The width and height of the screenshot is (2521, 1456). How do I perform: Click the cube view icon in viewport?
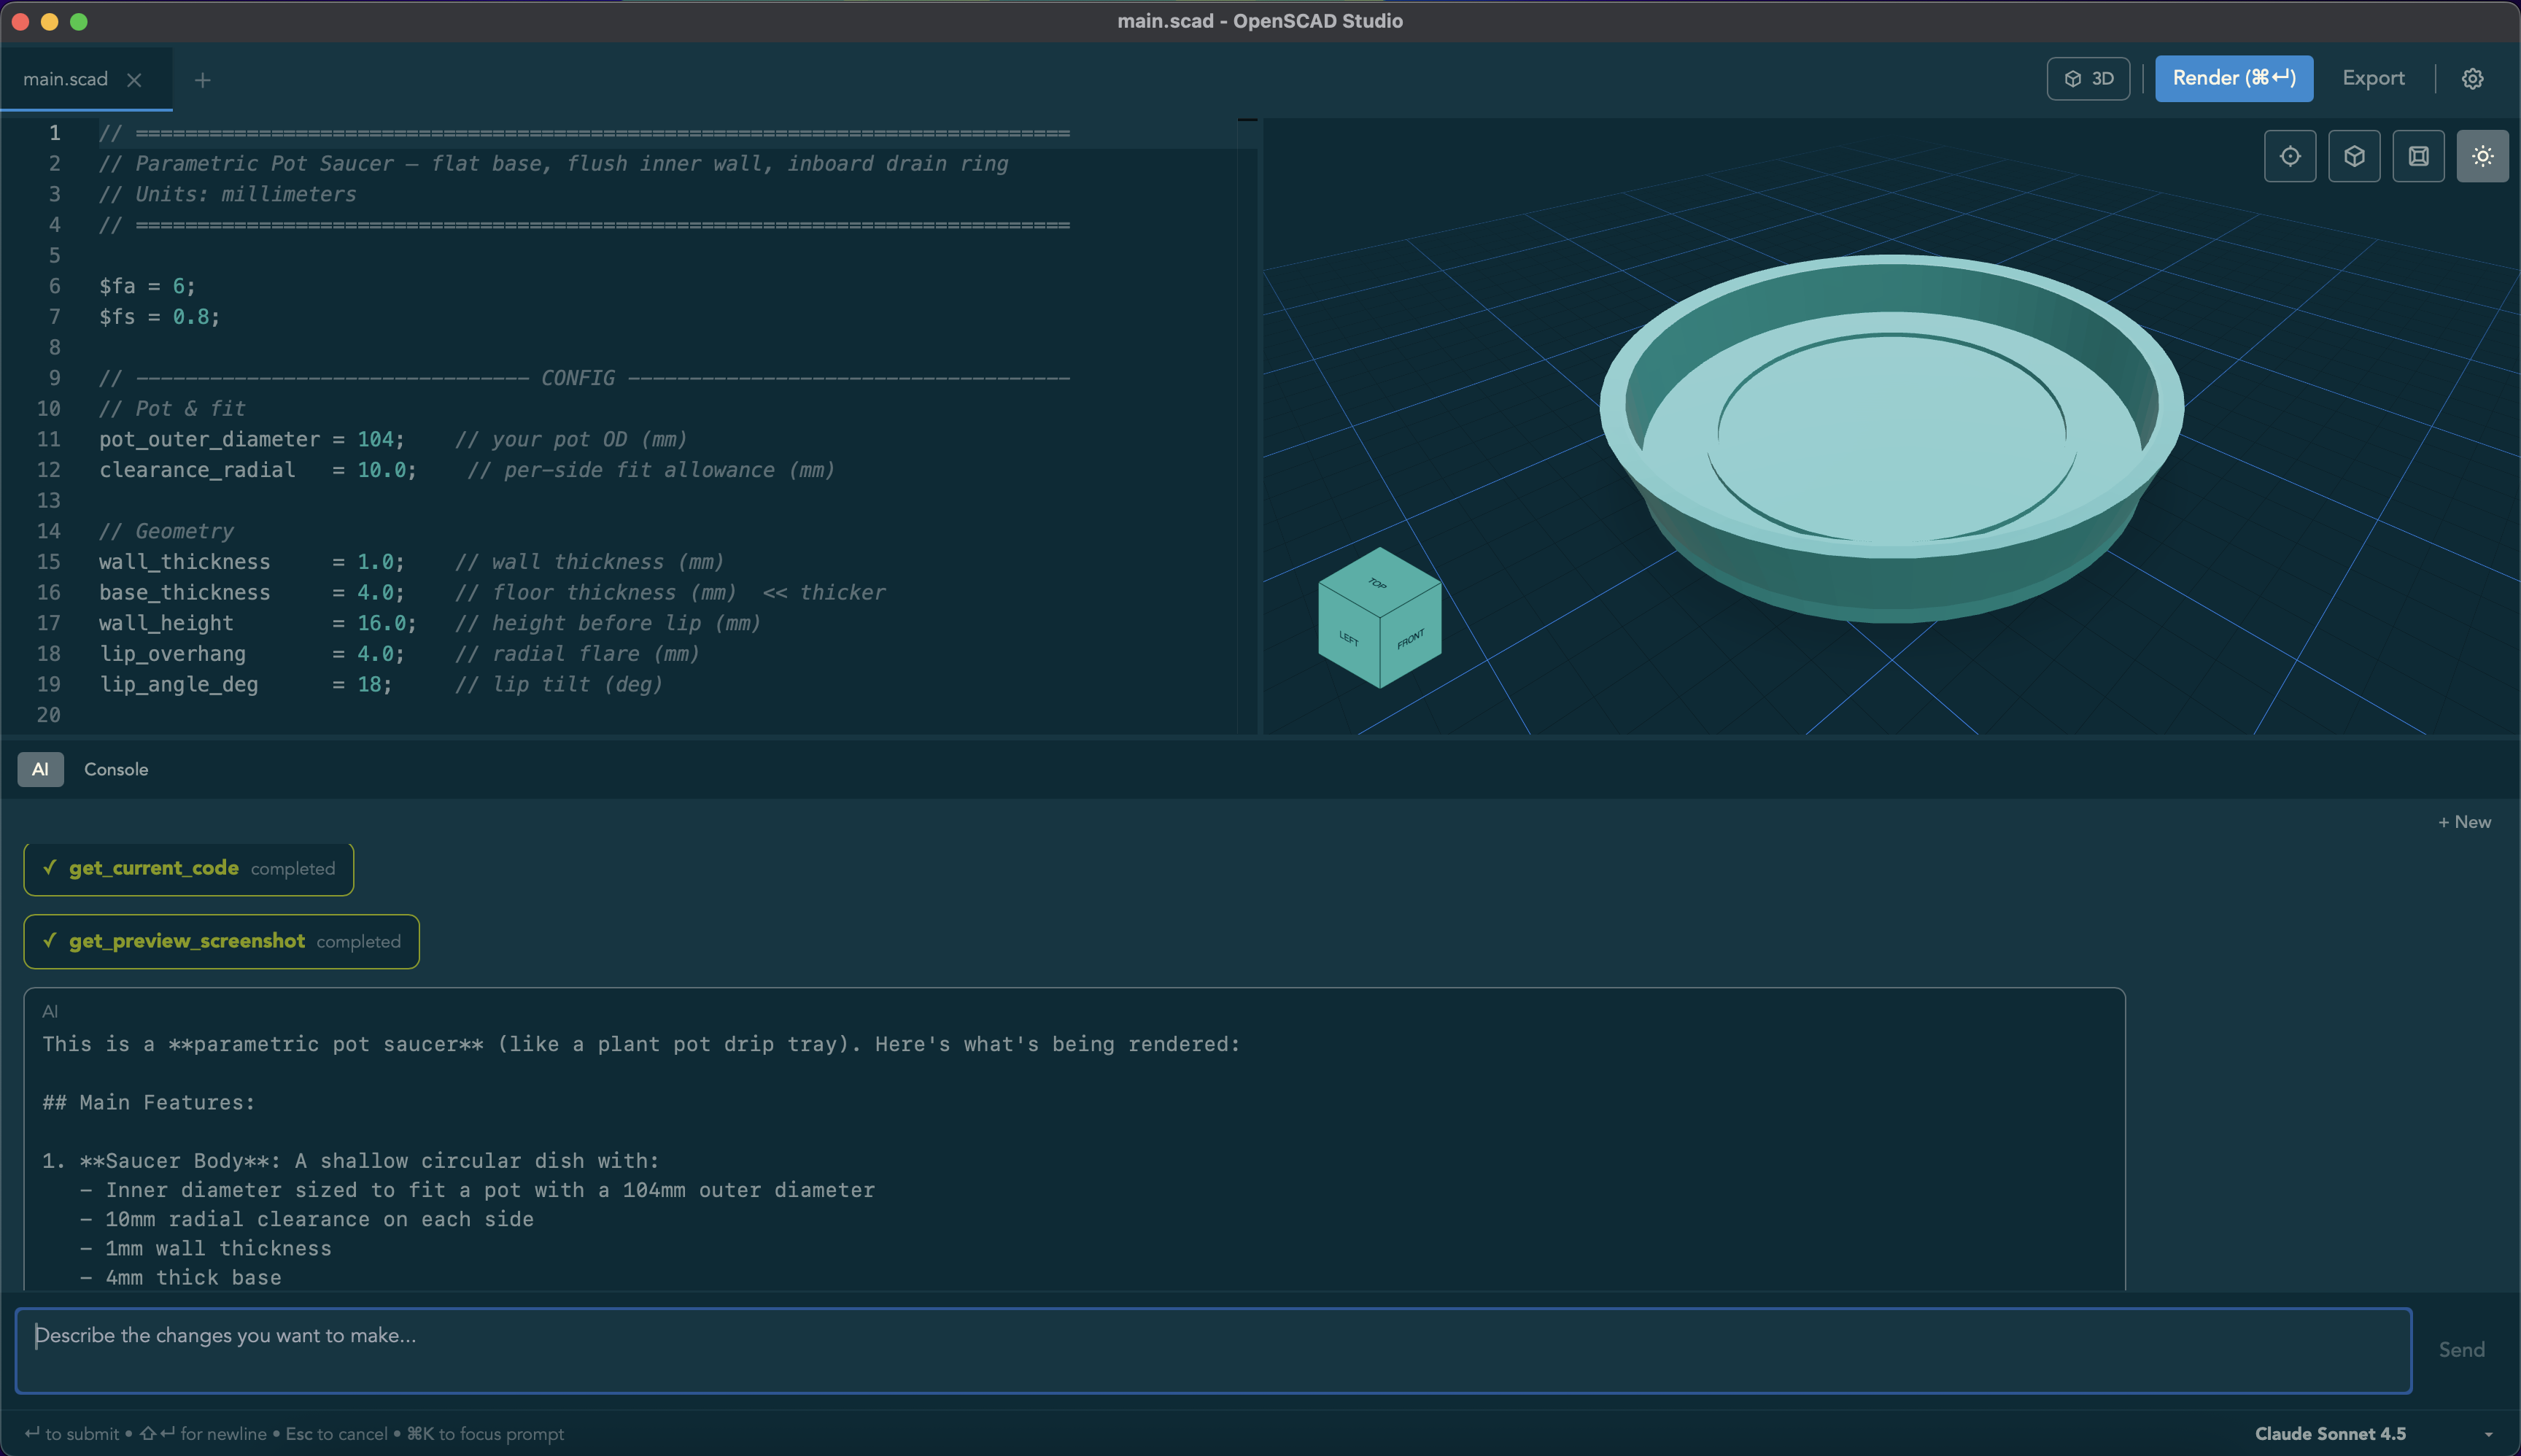pos(2354,156)
